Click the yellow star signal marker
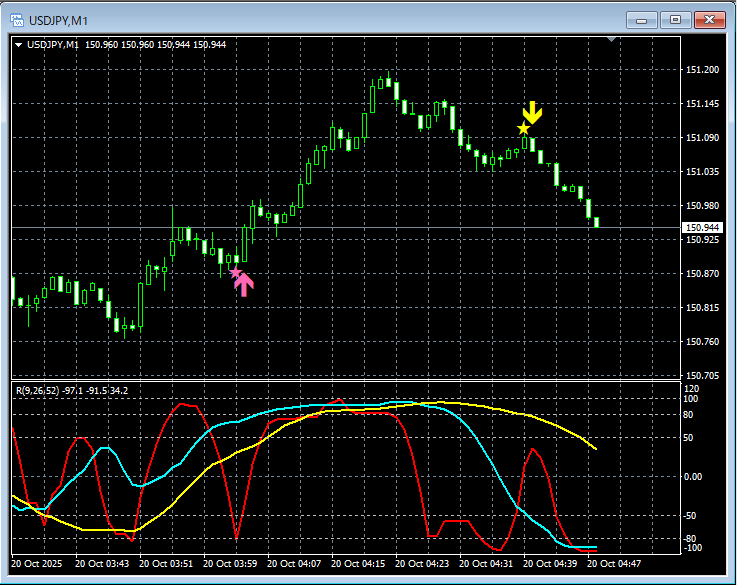Screen dimensions: 738x585 tap(523, 129)
